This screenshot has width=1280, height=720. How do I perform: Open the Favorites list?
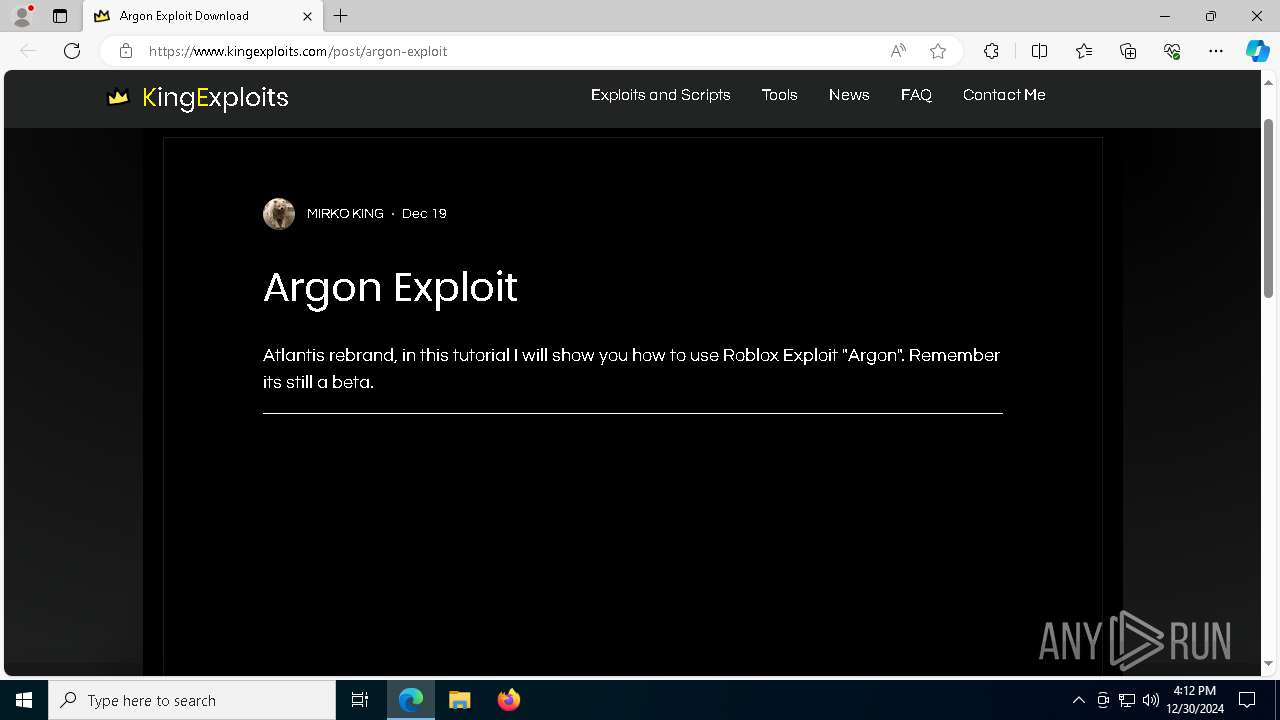1084,51
